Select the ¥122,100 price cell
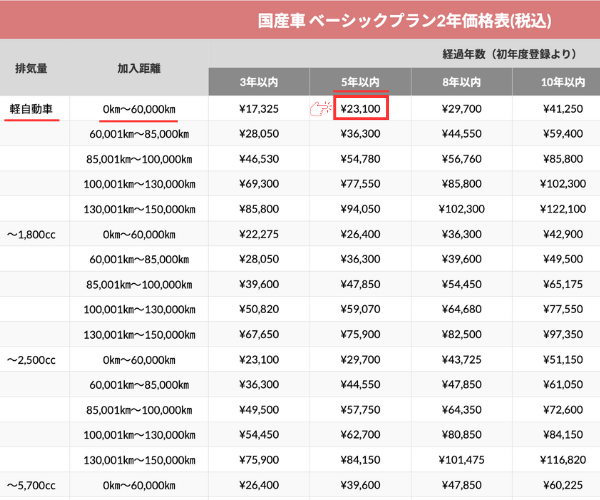This screenshot has width=600, height=500. 558,209
